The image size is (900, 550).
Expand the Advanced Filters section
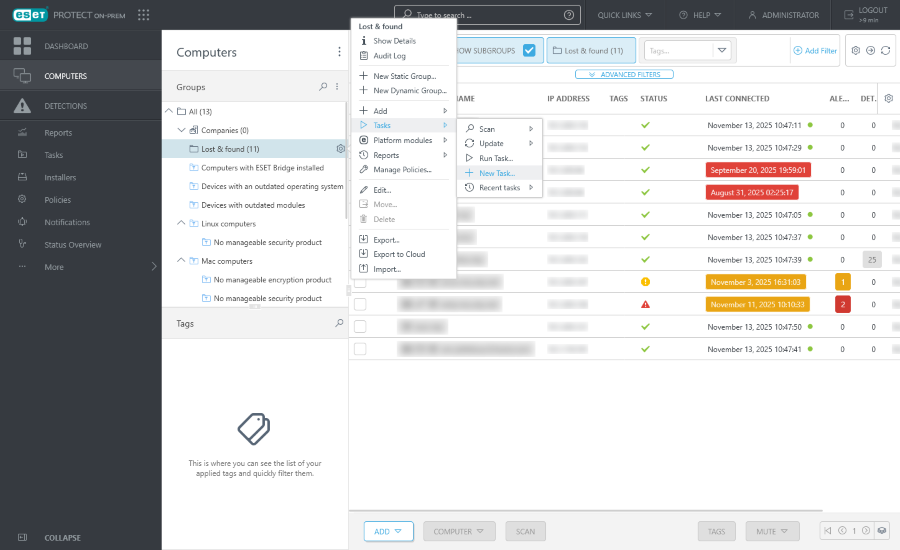[x=624, y=75]
